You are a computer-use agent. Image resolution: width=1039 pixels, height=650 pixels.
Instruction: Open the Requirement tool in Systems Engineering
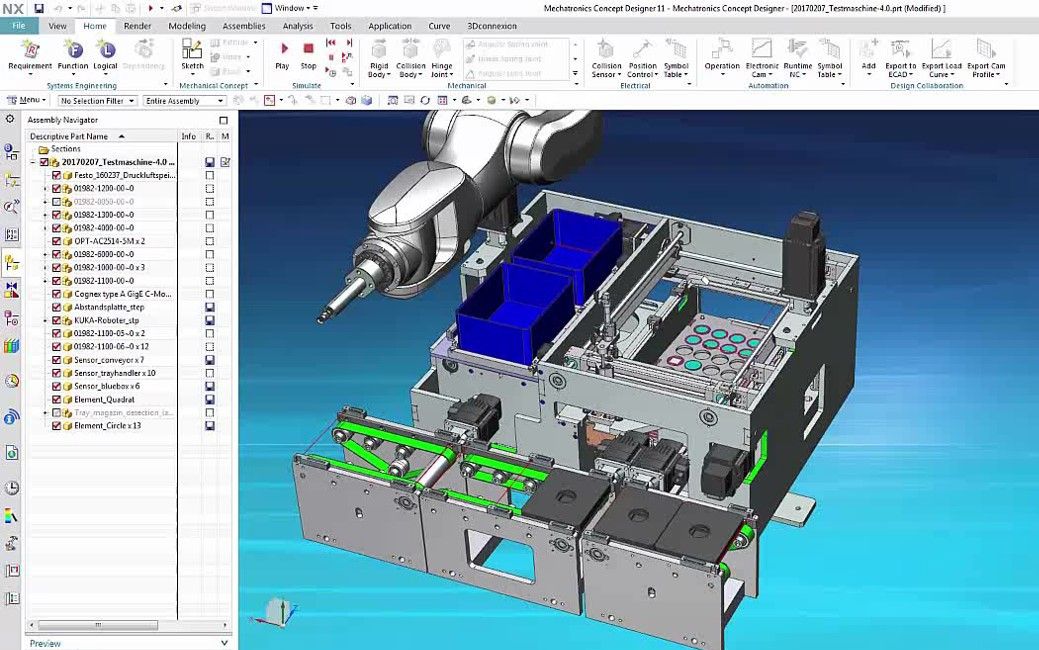coord(30,54)
